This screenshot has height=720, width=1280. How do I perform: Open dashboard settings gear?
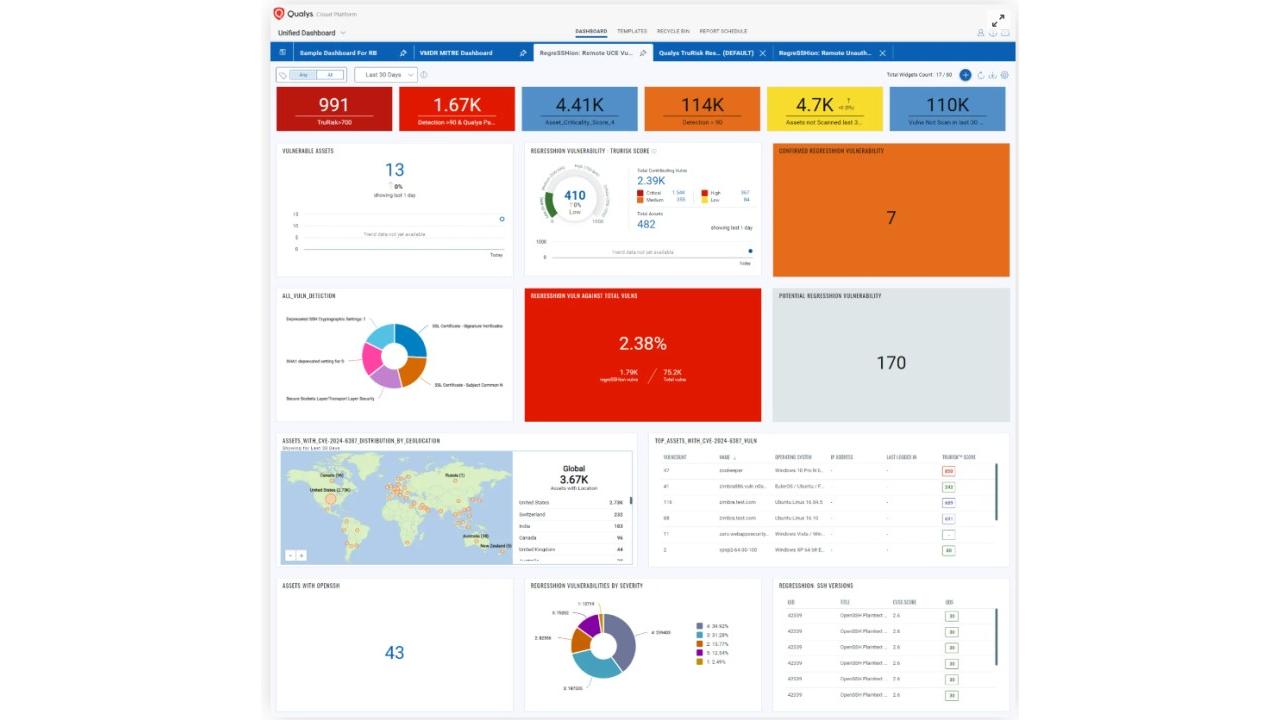1005,75
